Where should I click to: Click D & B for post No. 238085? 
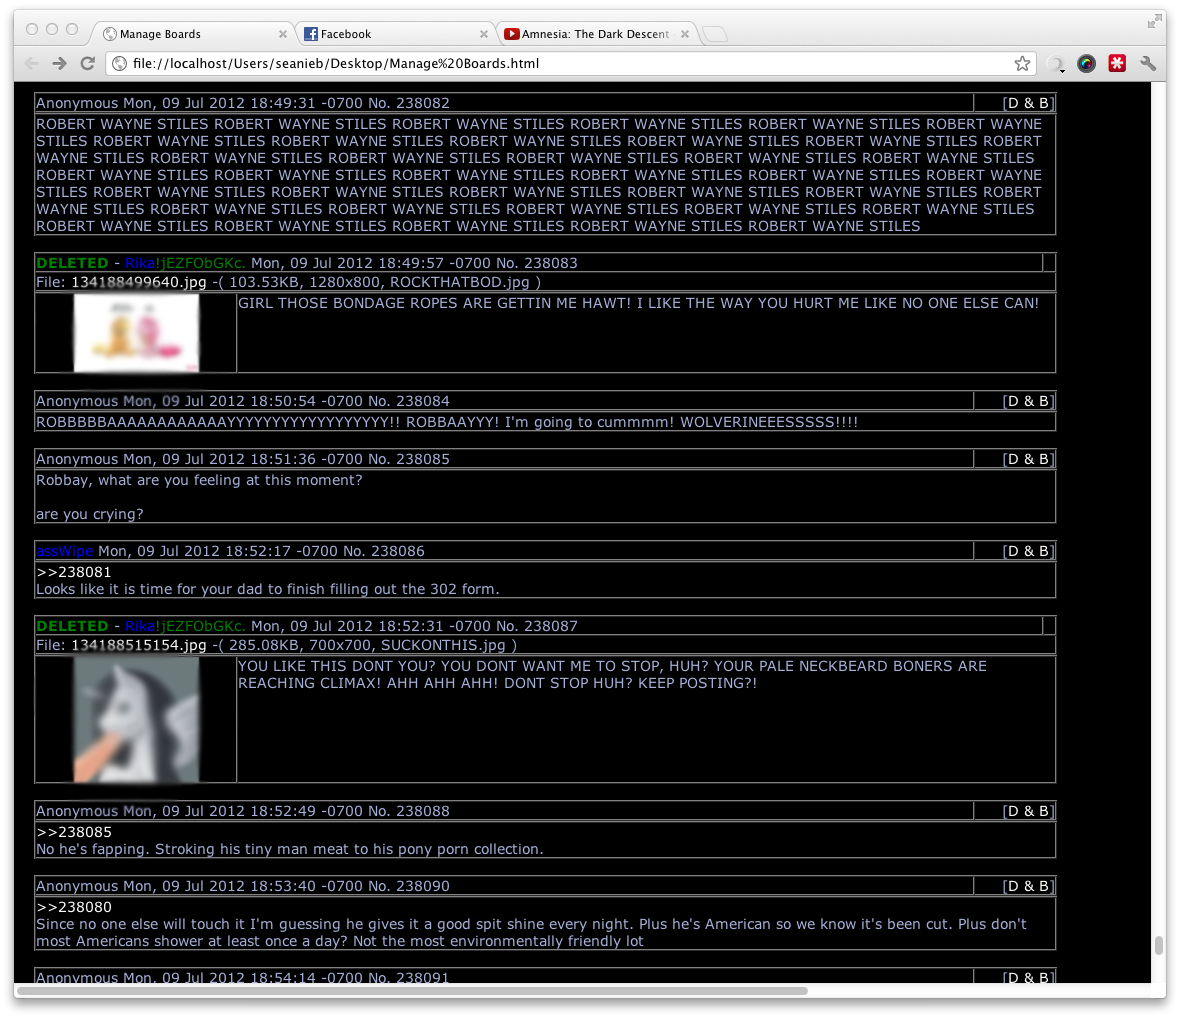pyautogui.click(x=1028, y=459)
